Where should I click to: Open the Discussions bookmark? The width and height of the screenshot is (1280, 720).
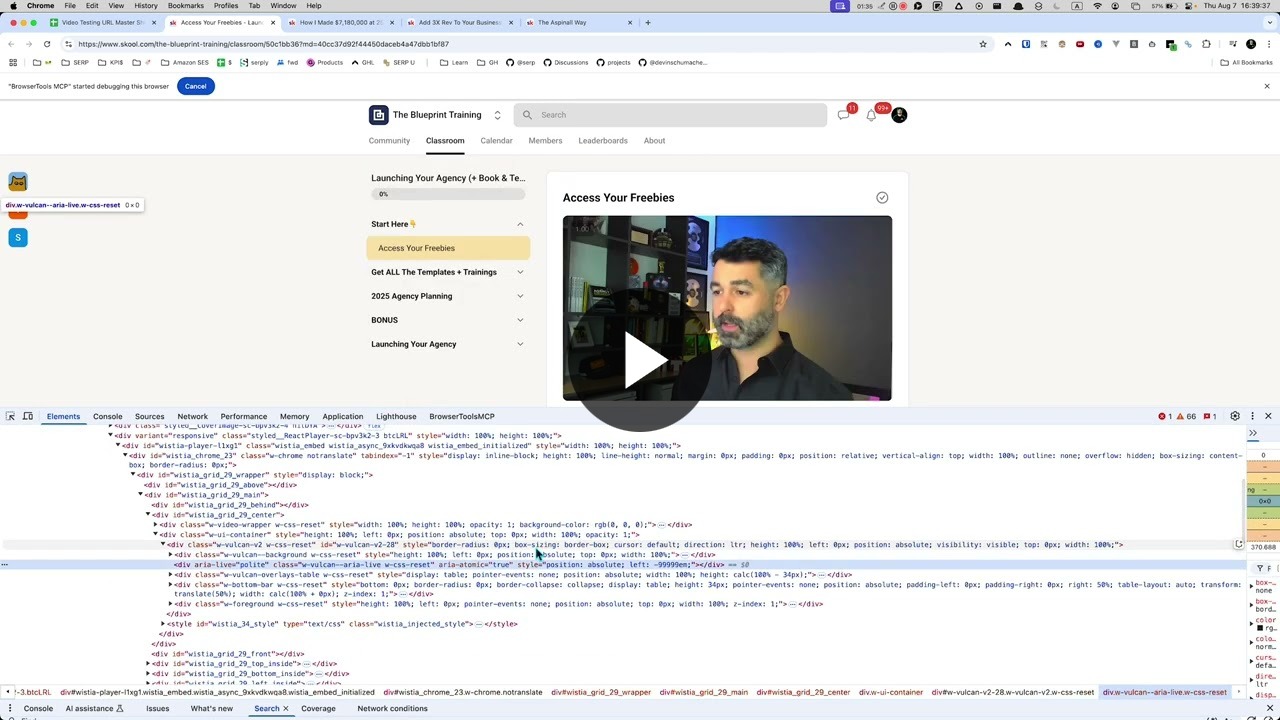click(566, 62)
